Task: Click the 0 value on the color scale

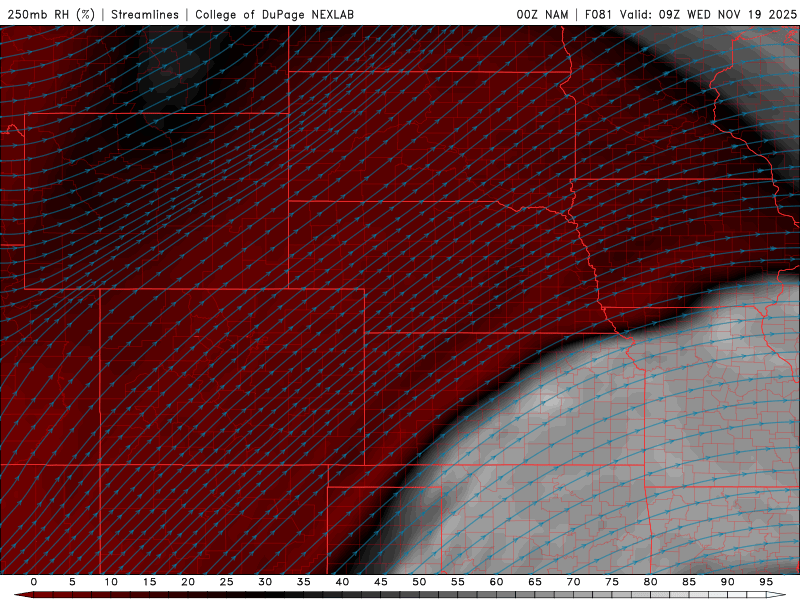Action: pos(34,582)
